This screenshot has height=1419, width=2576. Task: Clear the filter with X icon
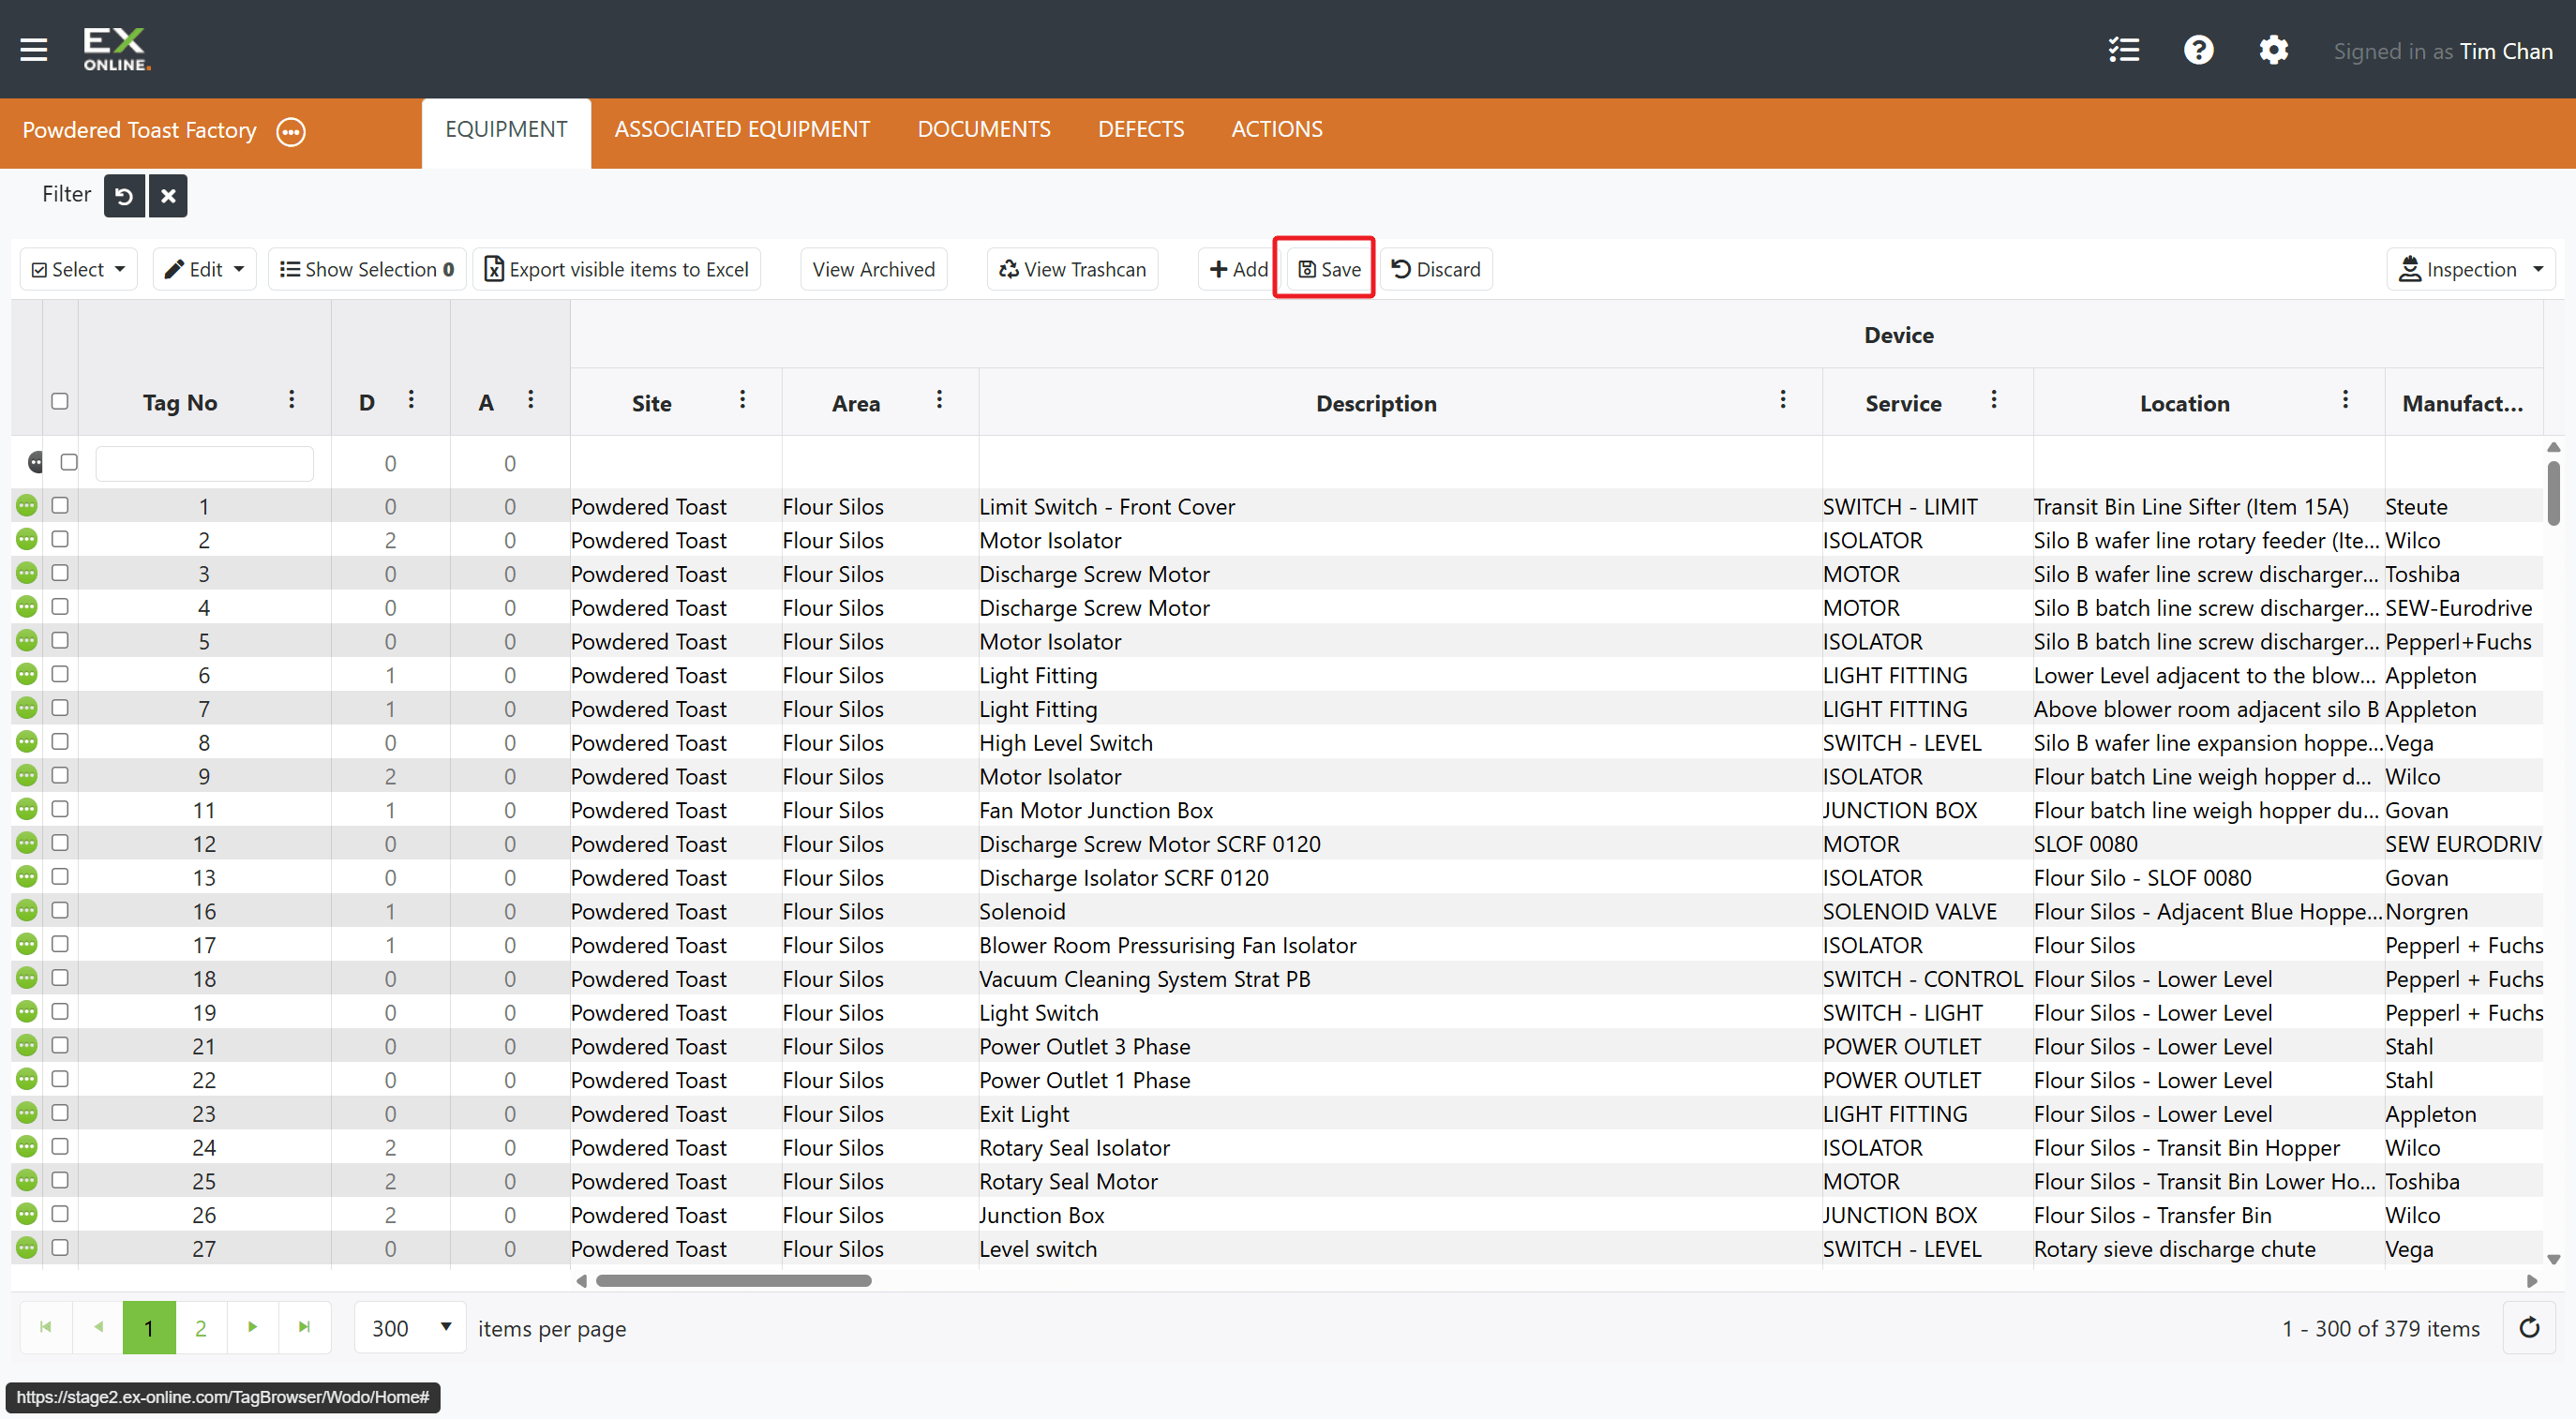pos(168,195)
